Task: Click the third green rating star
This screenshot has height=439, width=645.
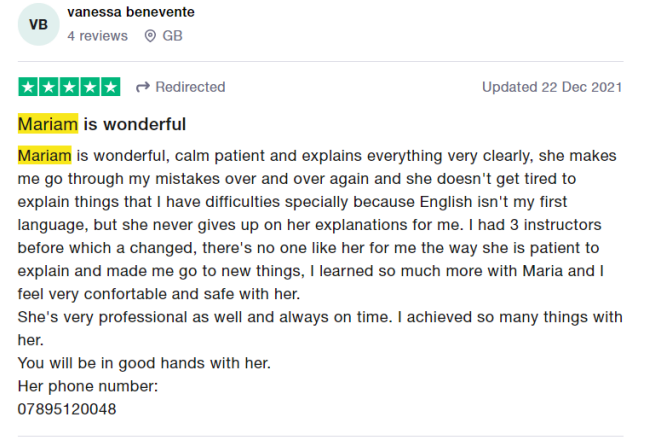Action: click(x=69, y=87)
